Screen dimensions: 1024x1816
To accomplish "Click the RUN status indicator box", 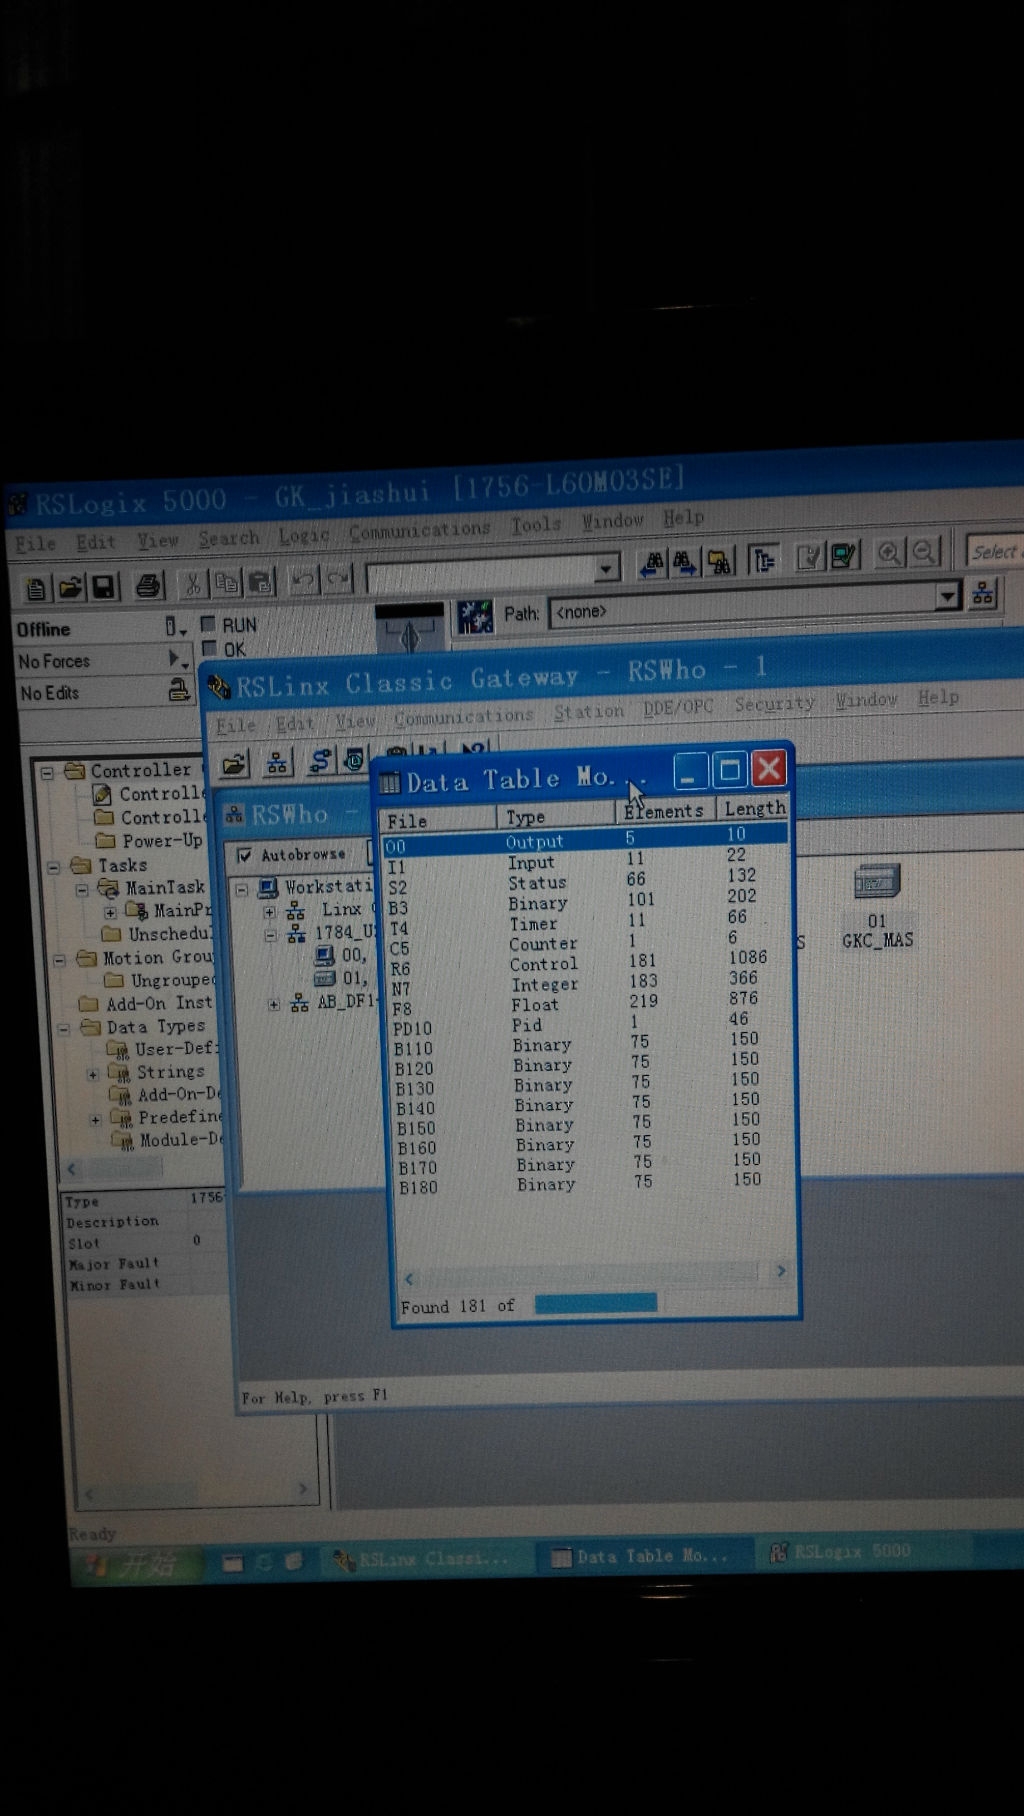I will click(x=208, y=624).
